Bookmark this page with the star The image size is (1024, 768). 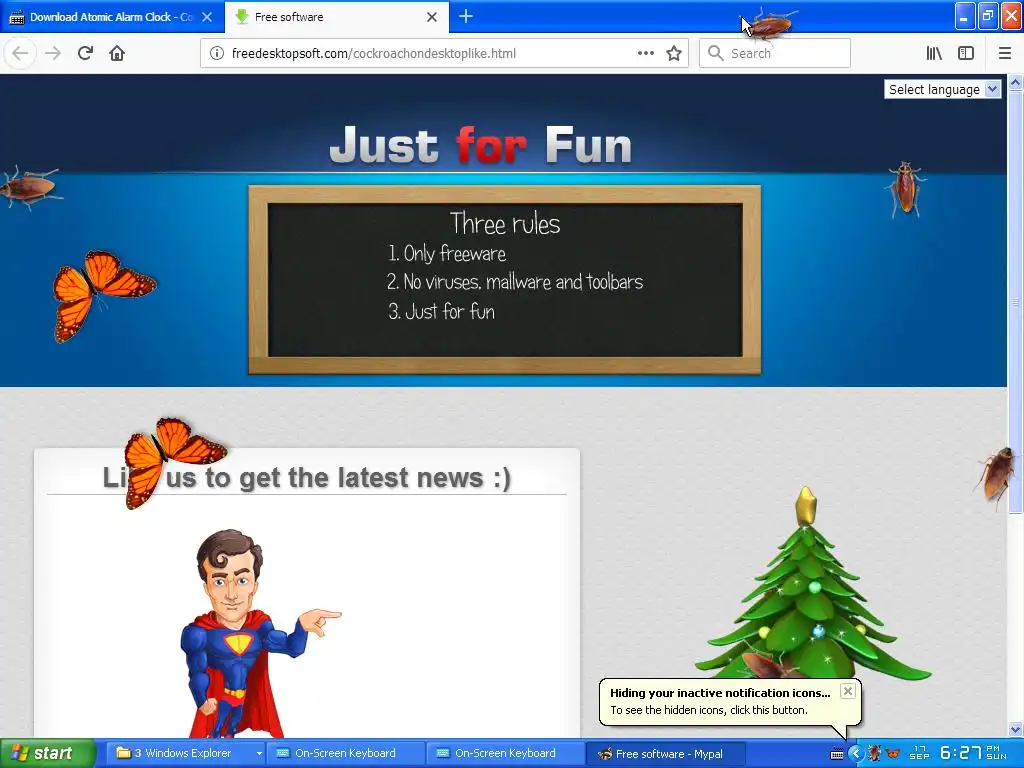click(x=674, y=53)
